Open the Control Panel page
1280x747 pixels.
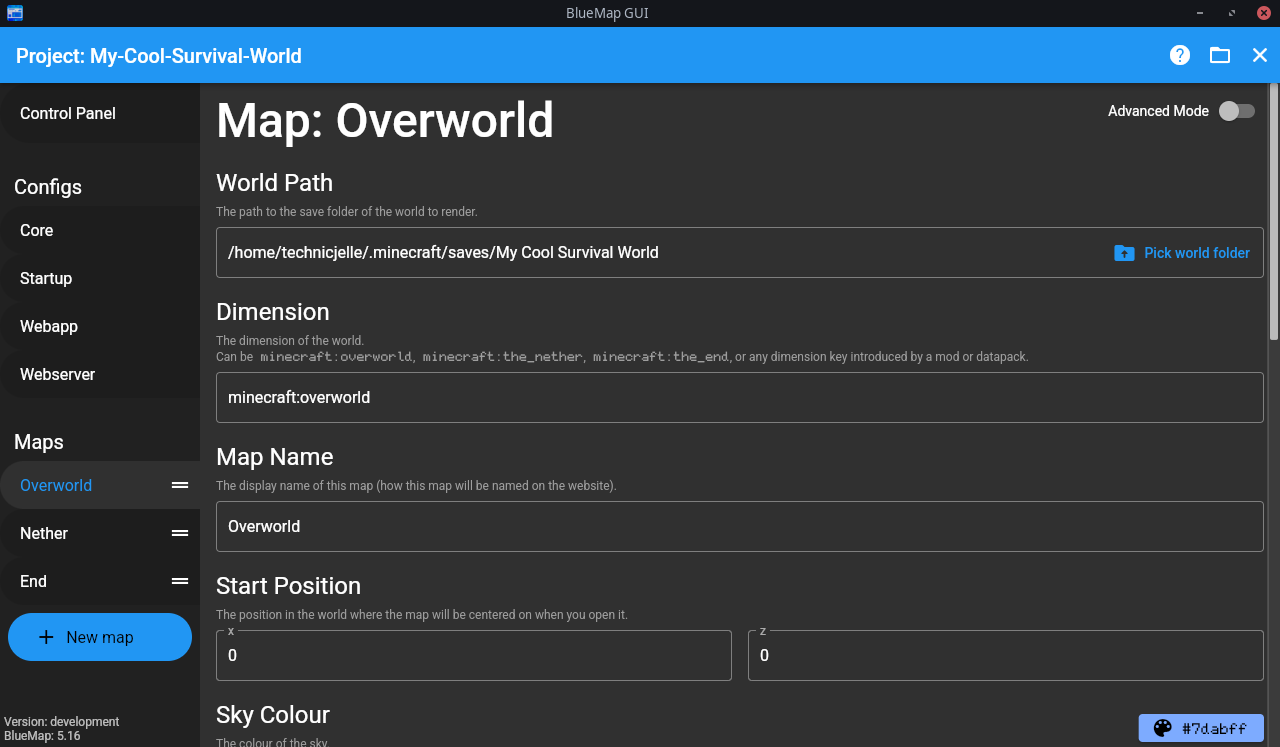coord(68,114)
